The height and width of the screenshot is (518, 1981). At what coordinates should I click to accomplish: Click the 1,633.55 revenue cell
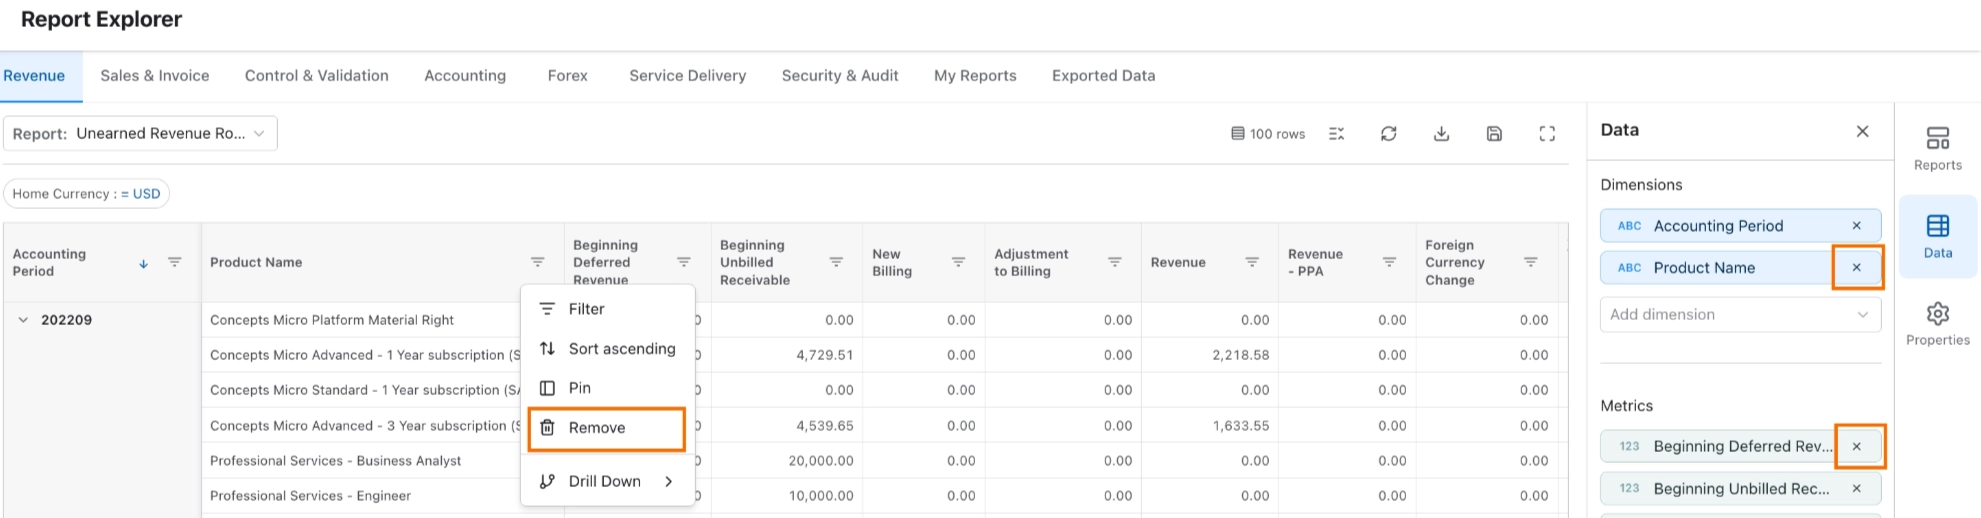click(x=1240, y=426)
